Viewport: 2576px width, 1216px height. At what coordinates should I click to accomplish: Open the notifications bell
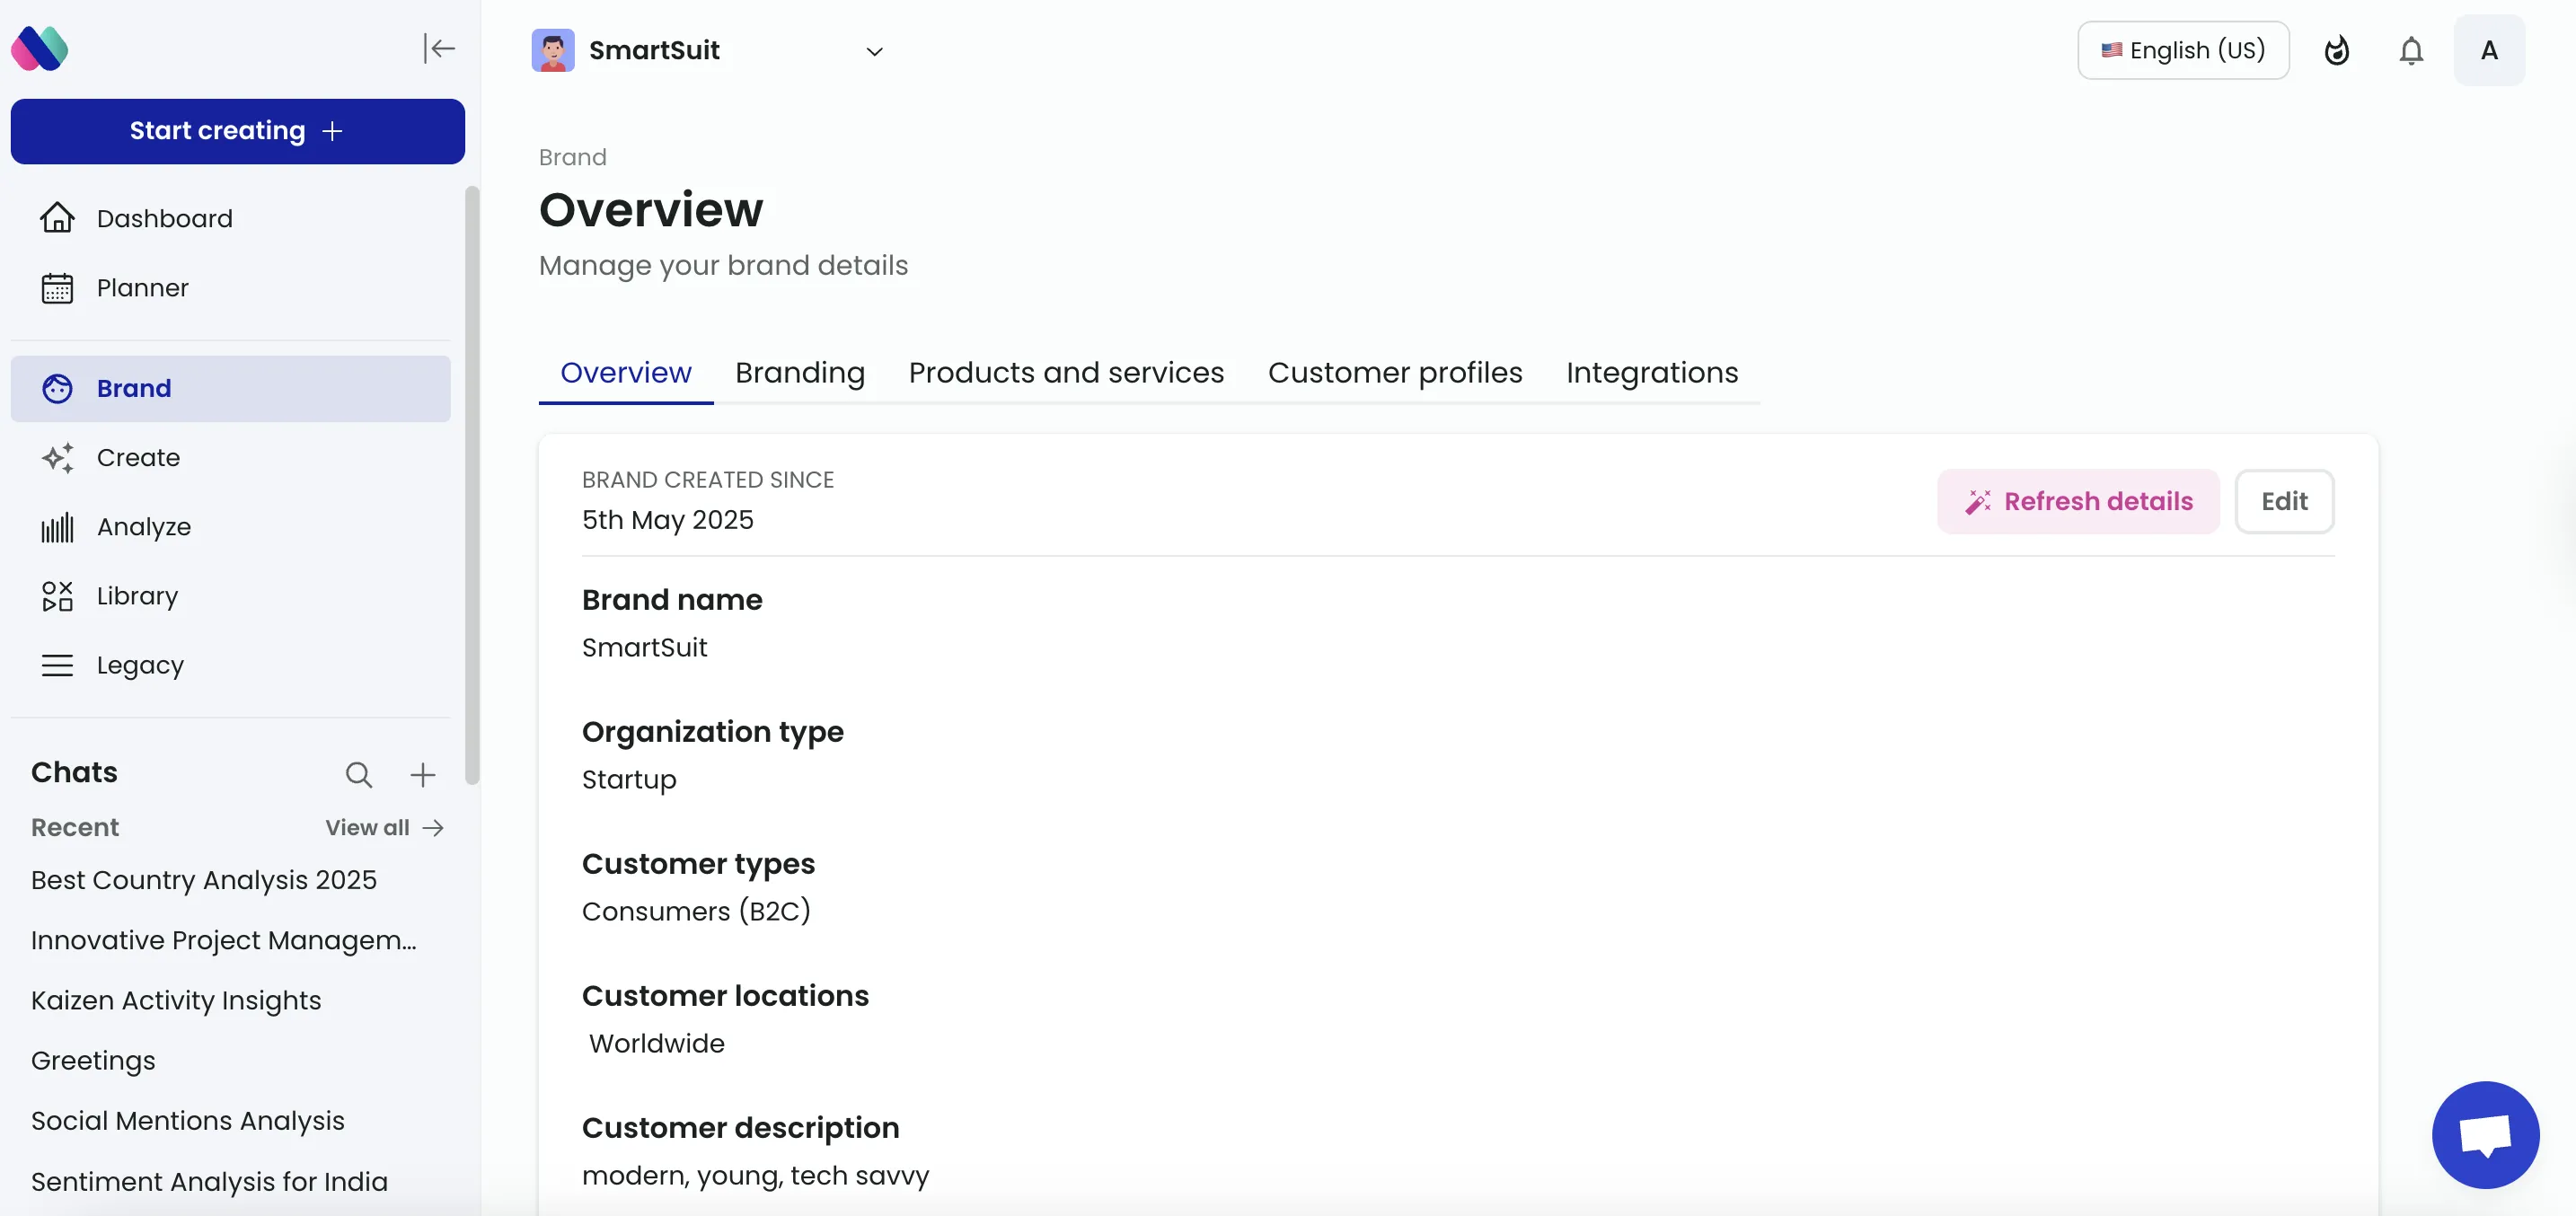(x=2411, y=50)
